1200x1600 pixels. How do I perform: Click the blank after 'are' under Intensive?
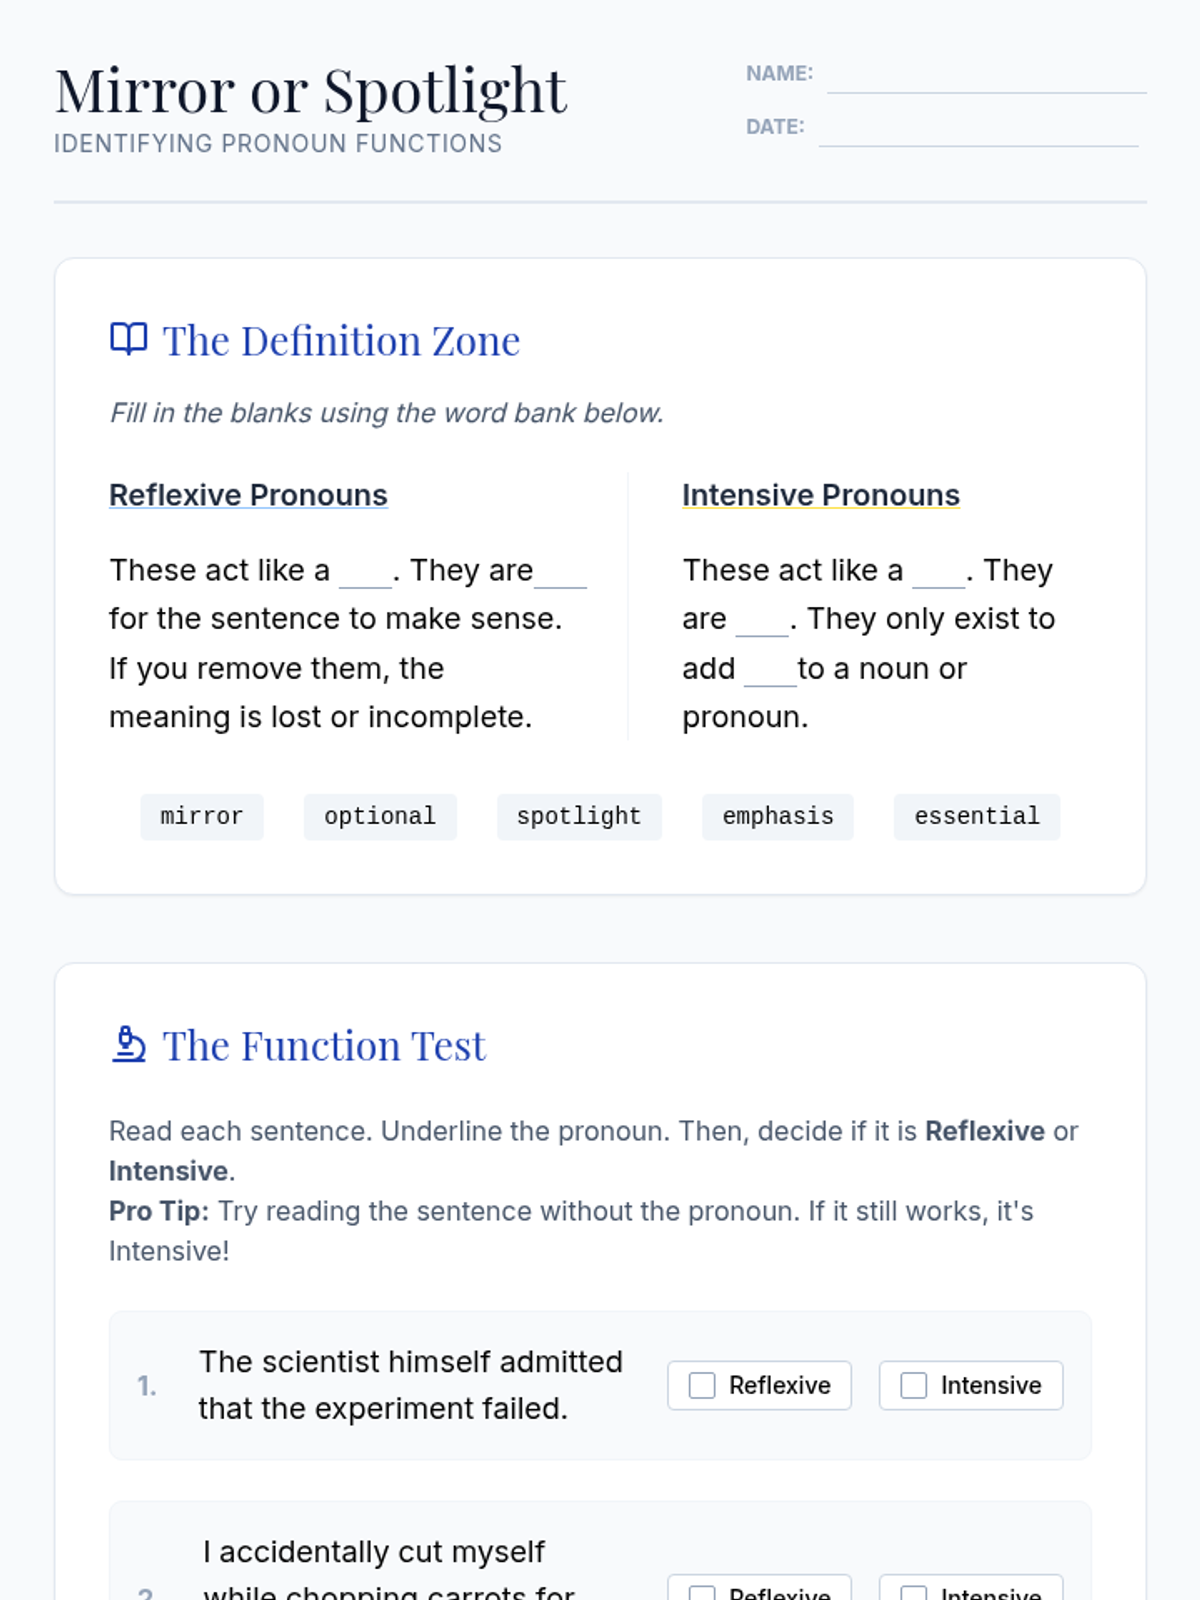tap(762, 622)
